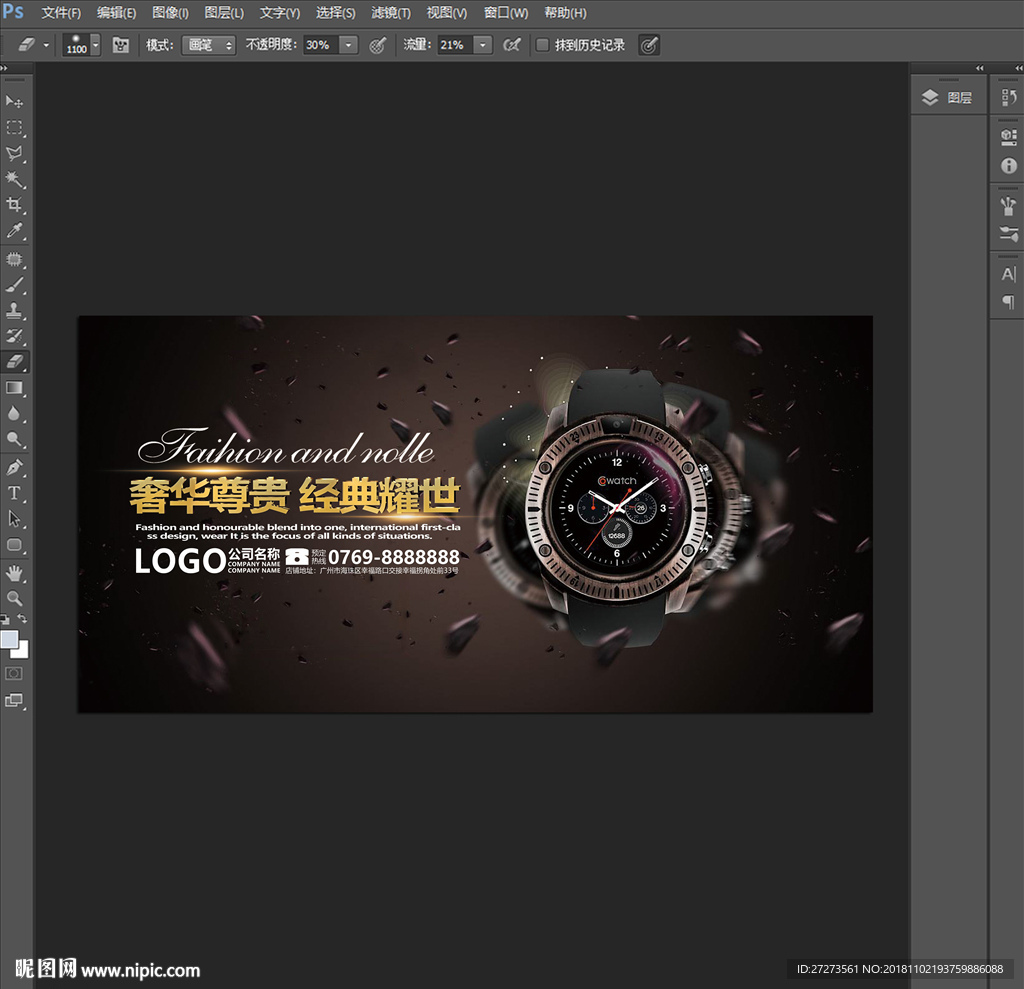
Task: Select the Dodge tool
Action: (14, 439)
